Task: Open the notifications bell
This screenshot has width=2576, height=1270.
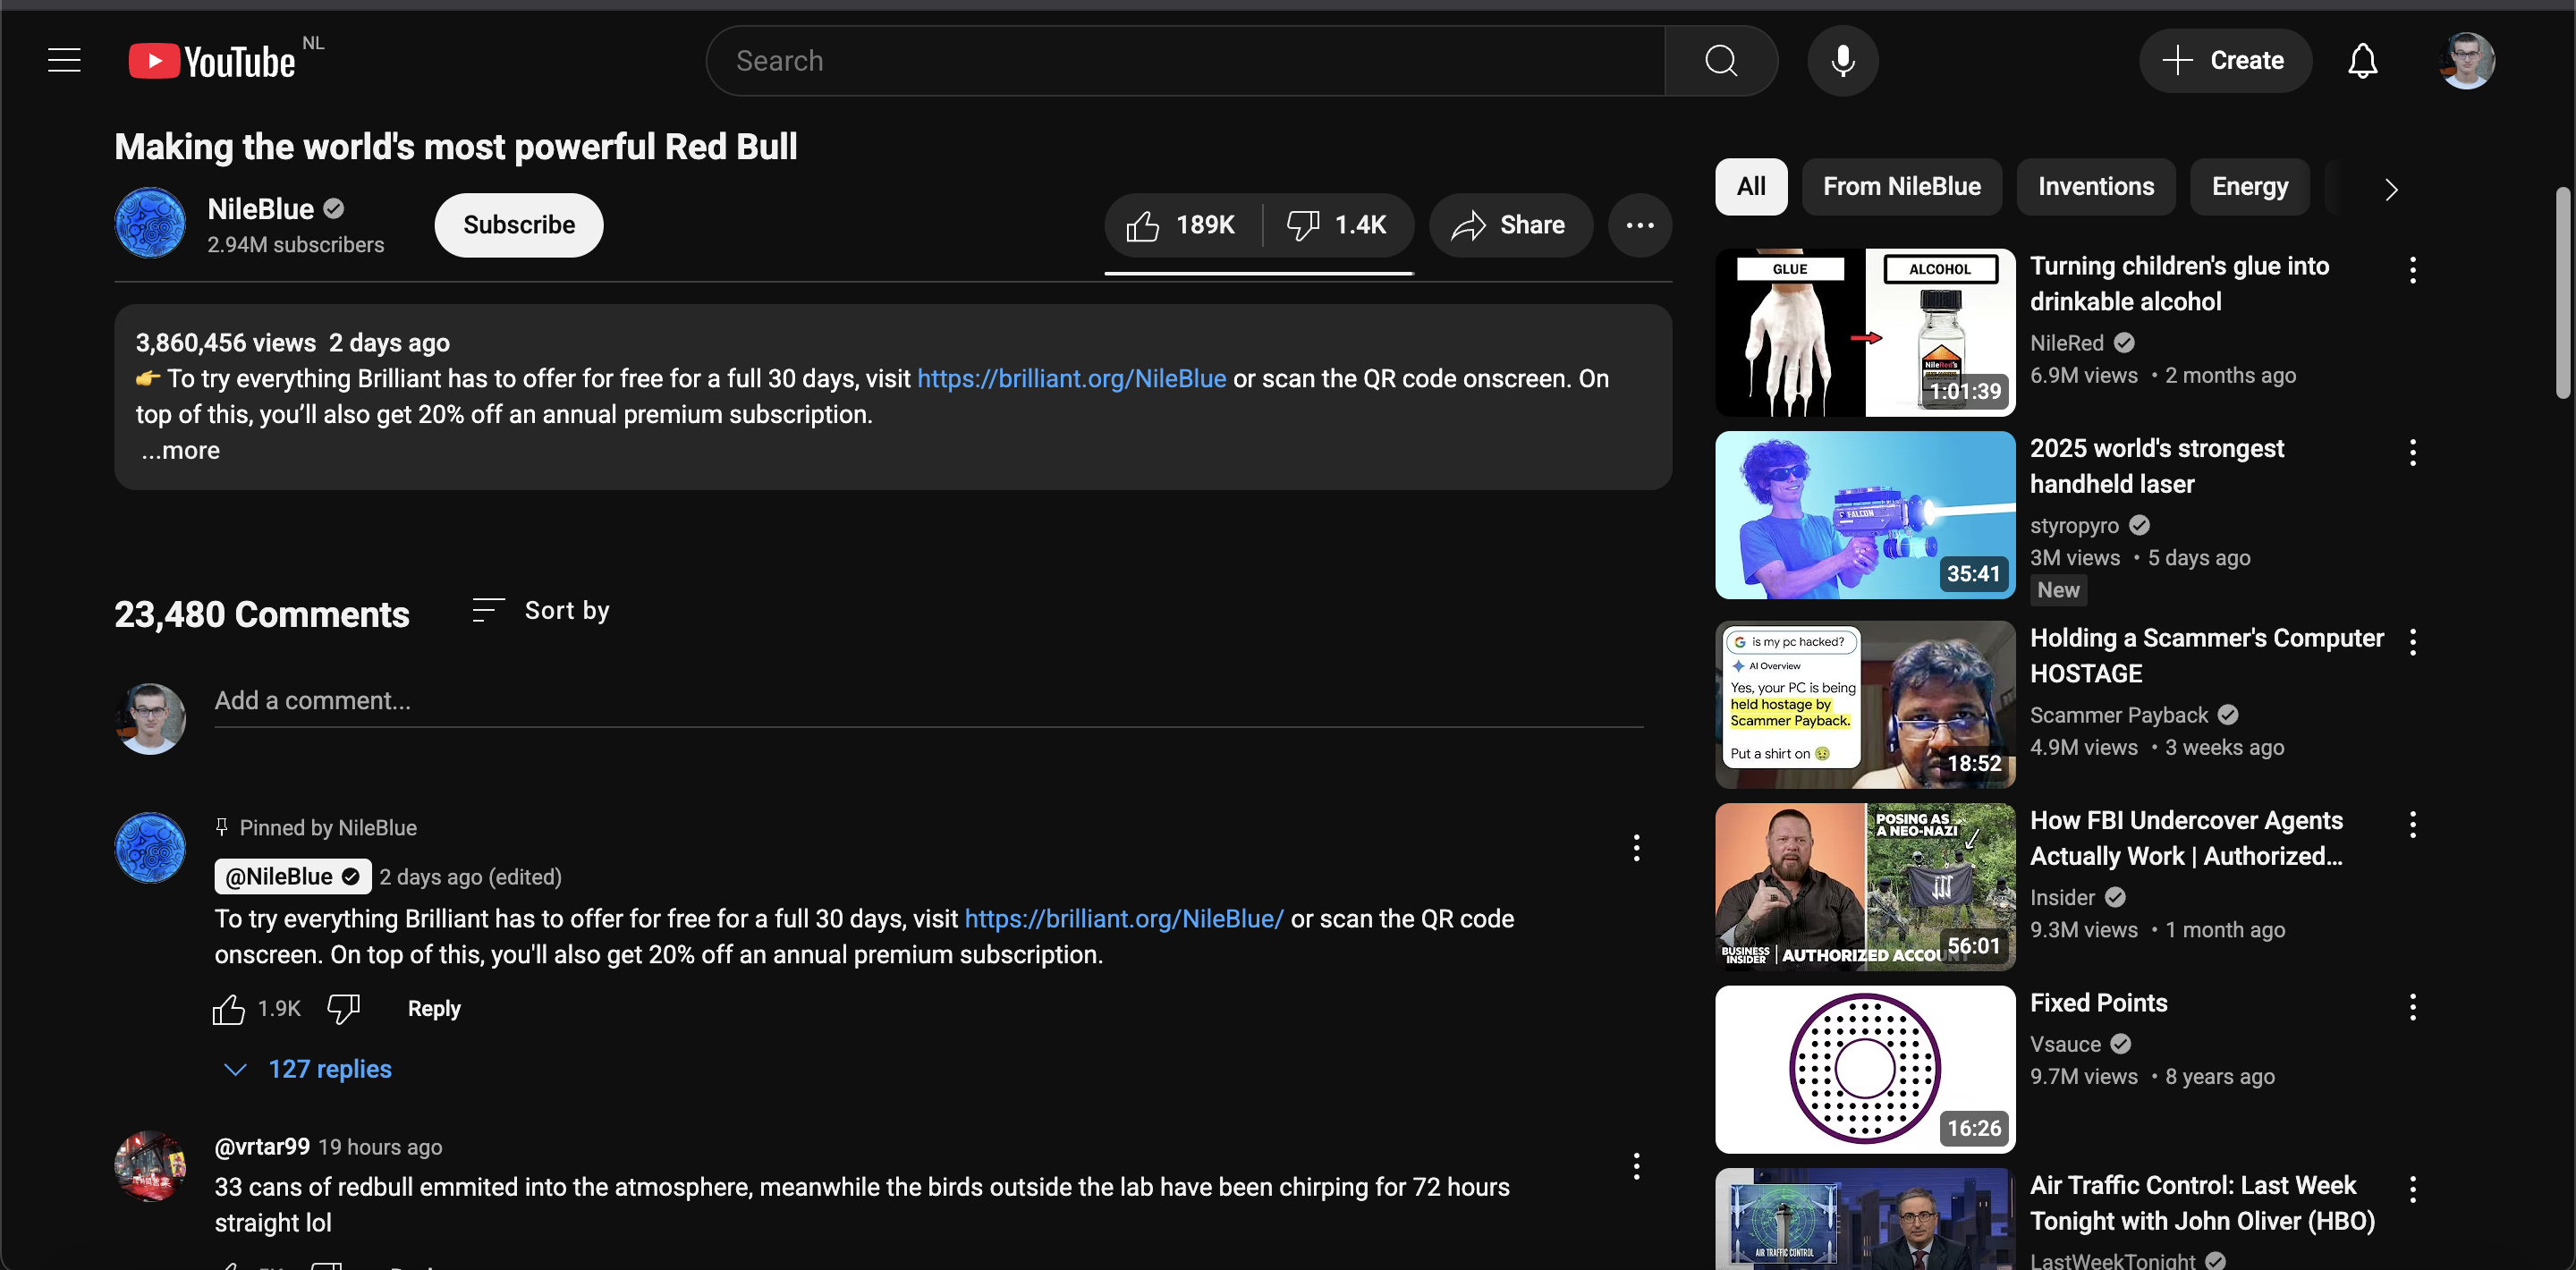Action: point(2362,60)
